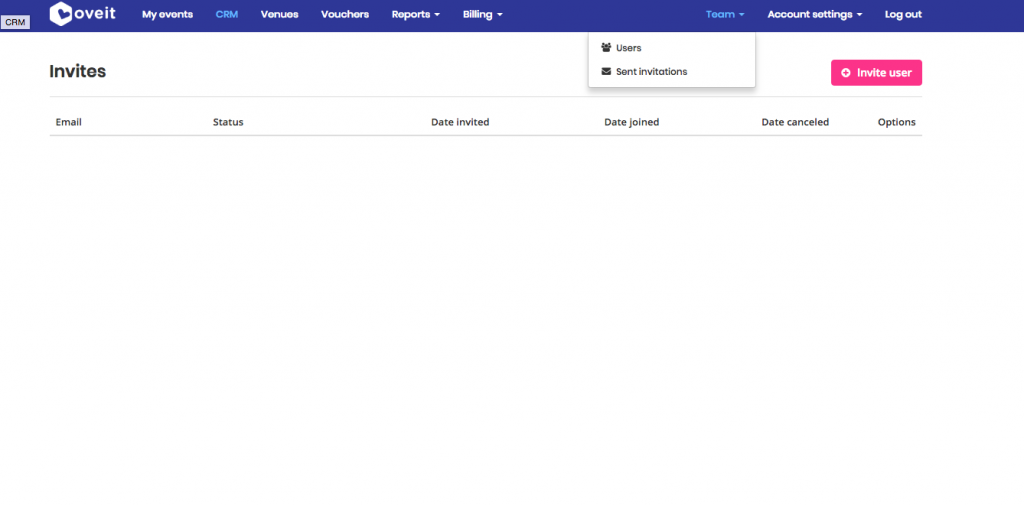Click the Options column header
Screen dimensions: 1024x505
tap(897, 122)
